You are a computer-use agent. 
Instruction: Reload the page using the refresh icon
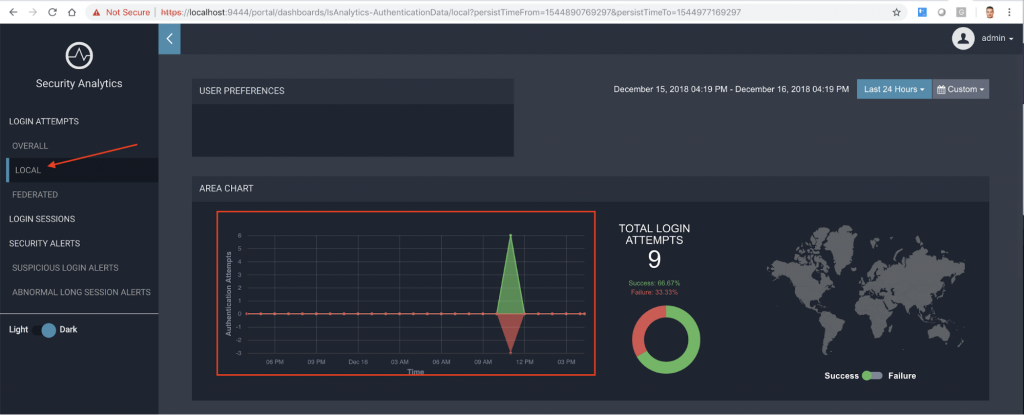51,12
